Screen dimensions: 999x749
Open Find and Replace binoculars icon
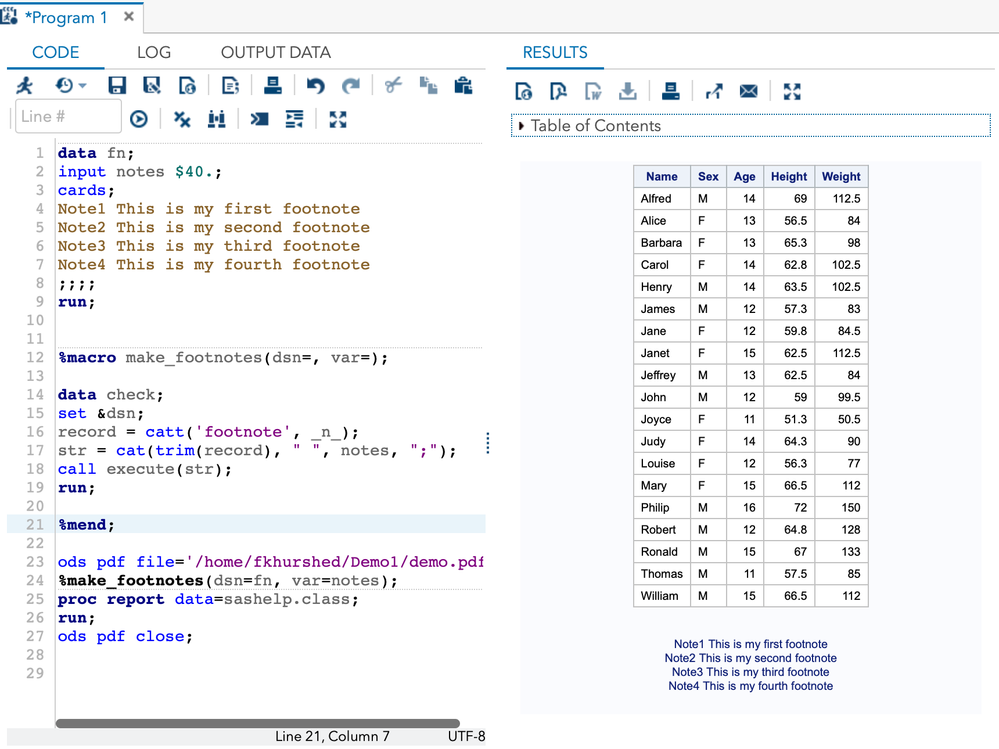click(217, 119)
